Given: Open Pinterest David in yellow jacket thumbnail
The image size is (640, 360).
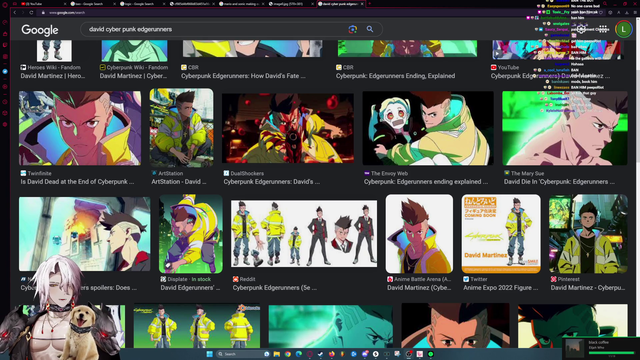Looking at the screenshot, I should click(588, 234).
